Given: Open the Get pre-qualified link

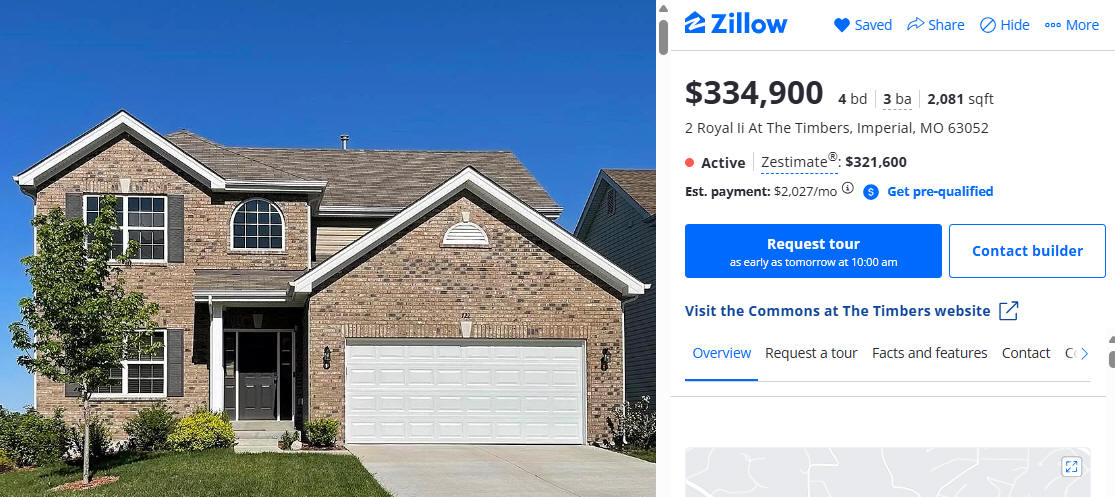Looking at the screenshot, I should tap(940, 191).
